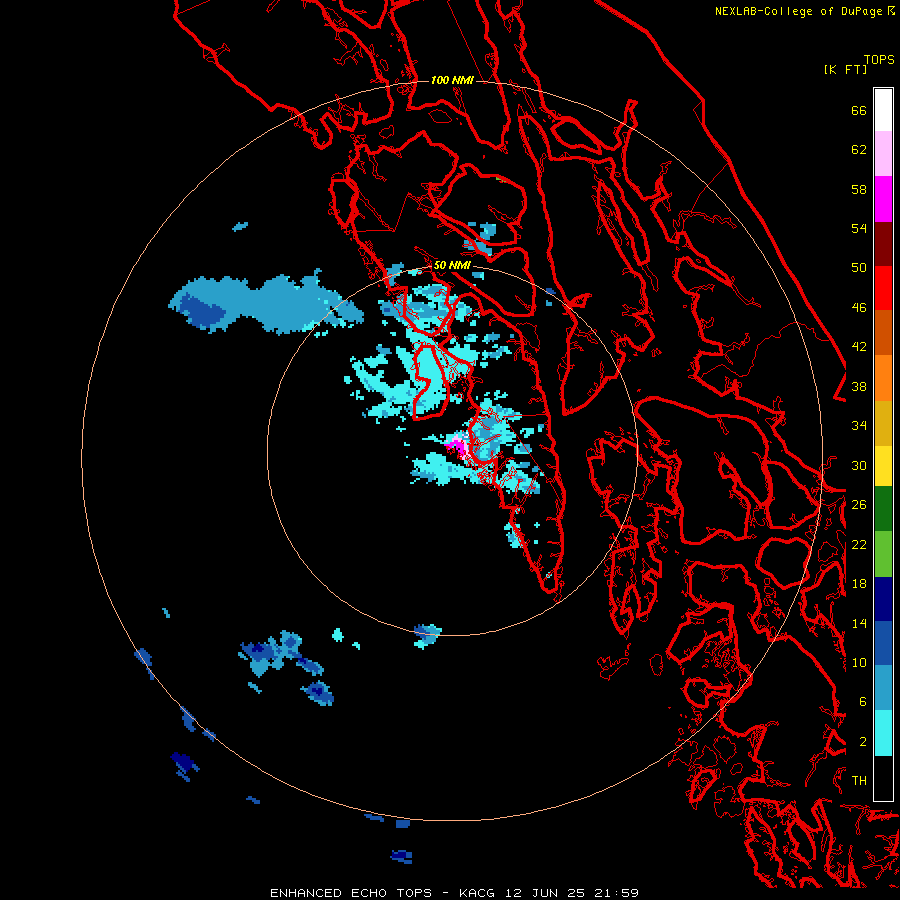900x900 pixels.
Task: Select the navy 22 kft legend swatch
Action: tap(883, 599)
